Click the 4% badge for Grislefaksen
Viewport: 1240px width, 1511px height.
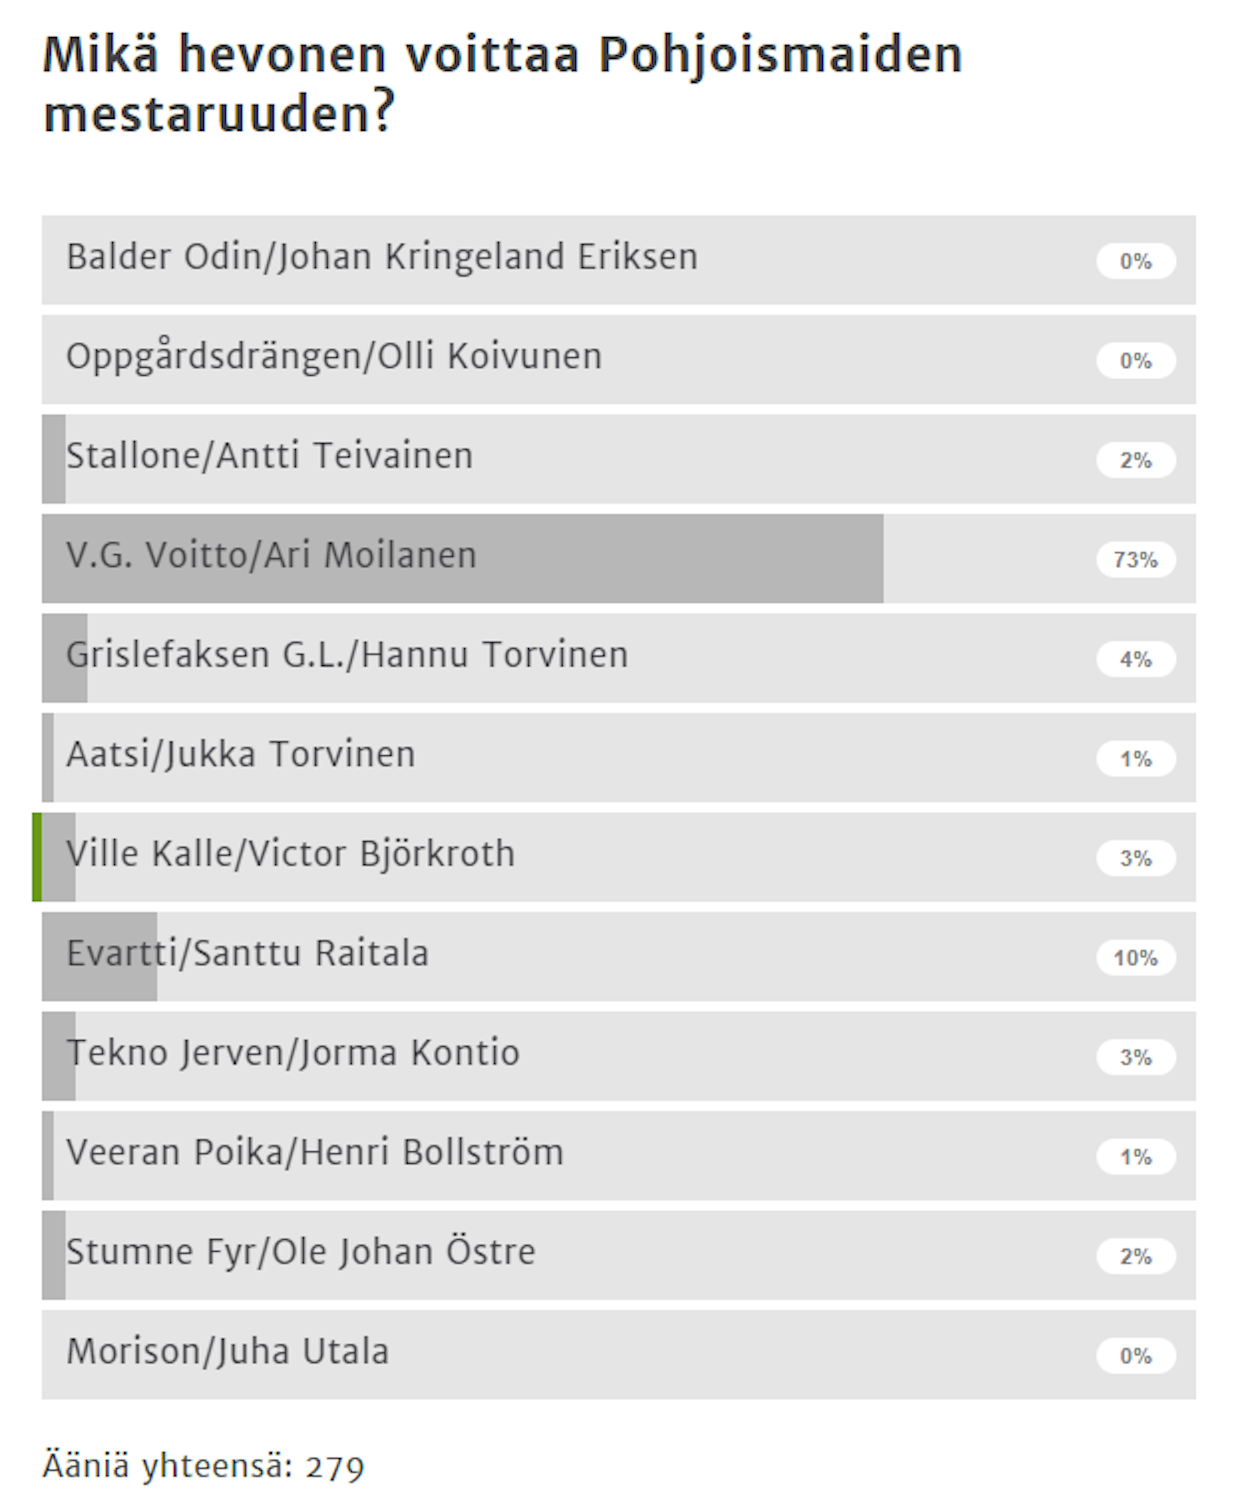point(1136,659)
